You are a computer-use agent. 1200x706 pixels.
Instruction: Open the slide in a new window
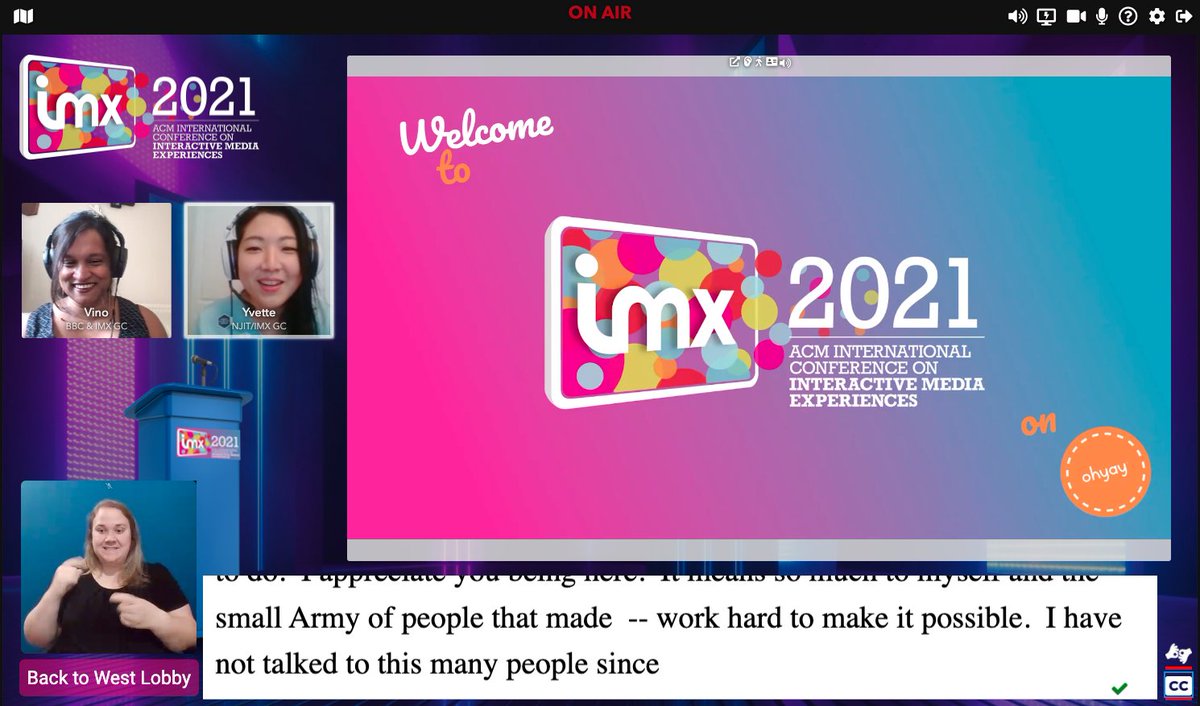[735, 62]
